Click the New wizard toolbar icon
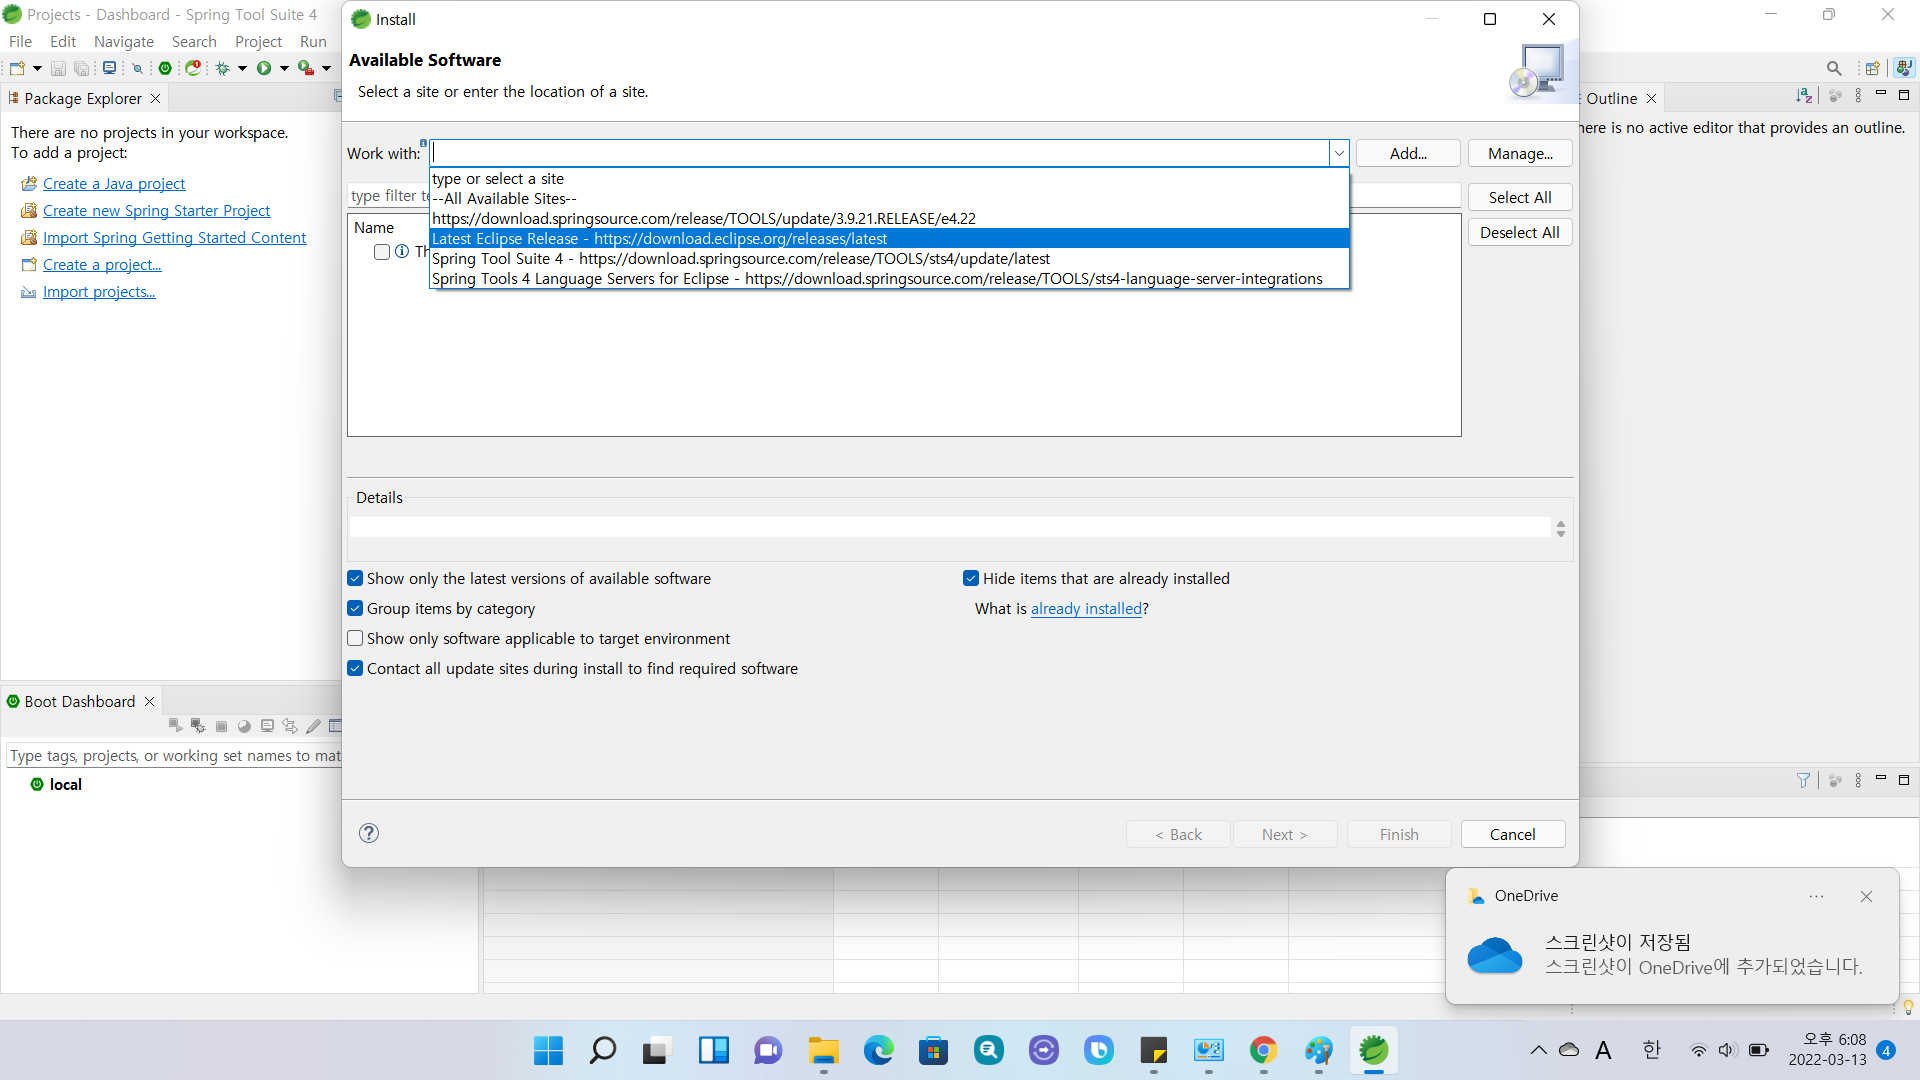The width and height of the screenshot is (1920, 1080). coord(17,68)
